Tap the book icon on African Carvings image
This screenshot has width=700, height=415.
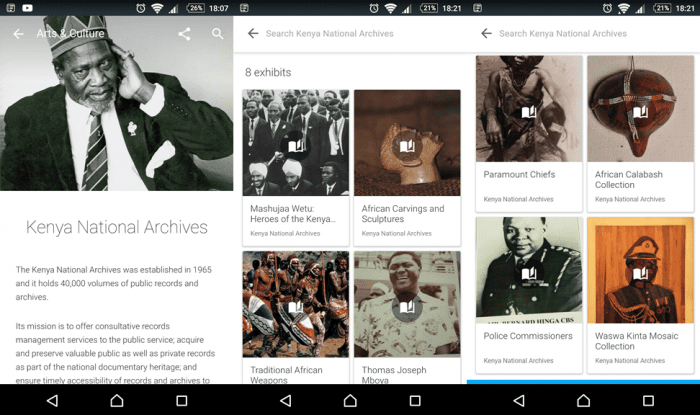407,145
